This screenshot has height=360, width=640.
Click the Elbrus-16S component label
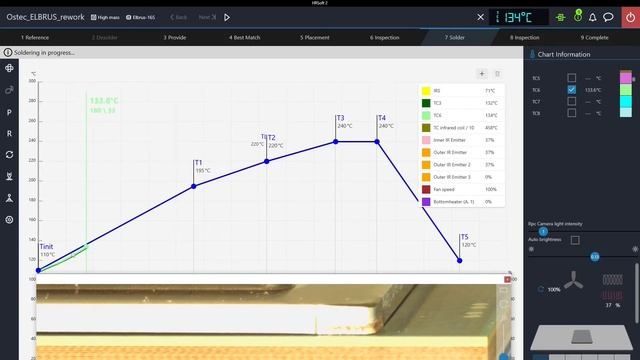pos(140,18)
